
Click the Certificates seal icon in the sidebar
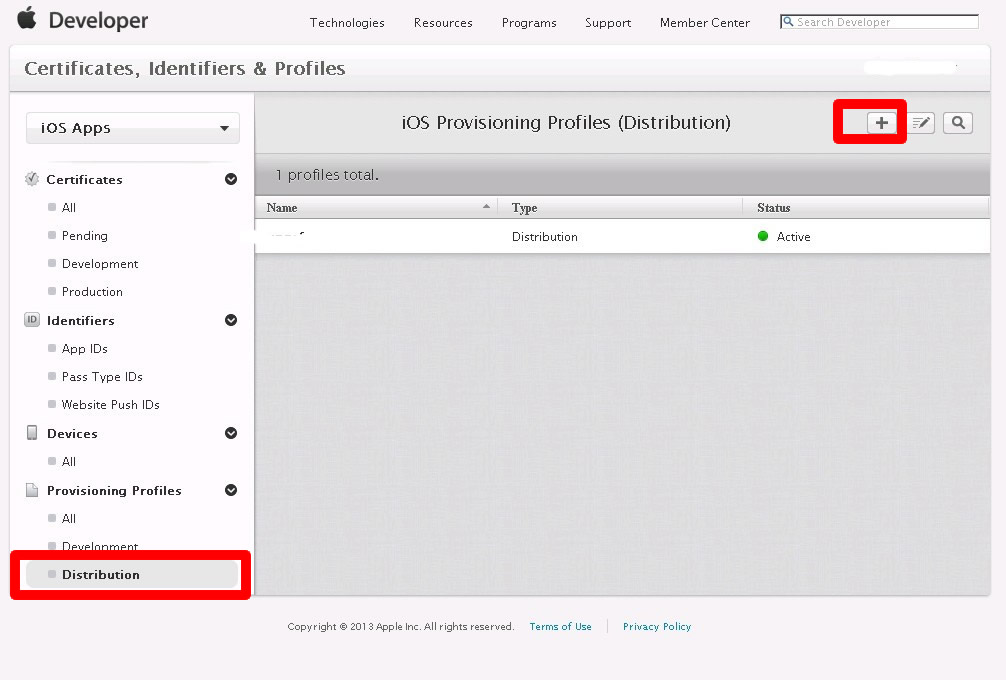(31, 179)
